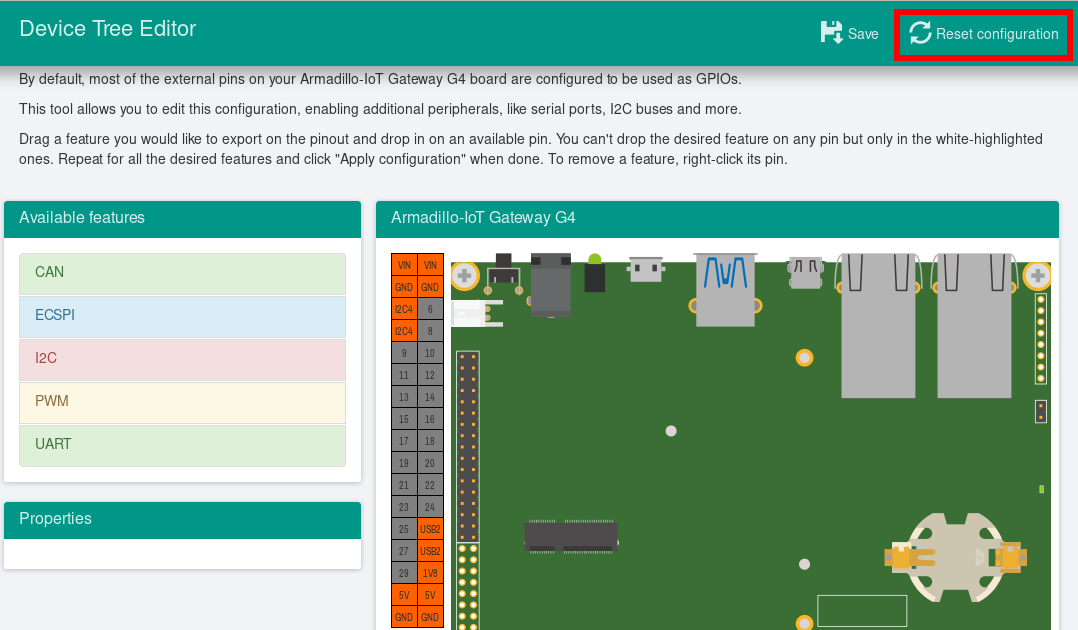Click the blue USB 3.0 port on the board
The width and height of the screenshot is (1078, 630).
pyautogui.click(x=726, y=290)
